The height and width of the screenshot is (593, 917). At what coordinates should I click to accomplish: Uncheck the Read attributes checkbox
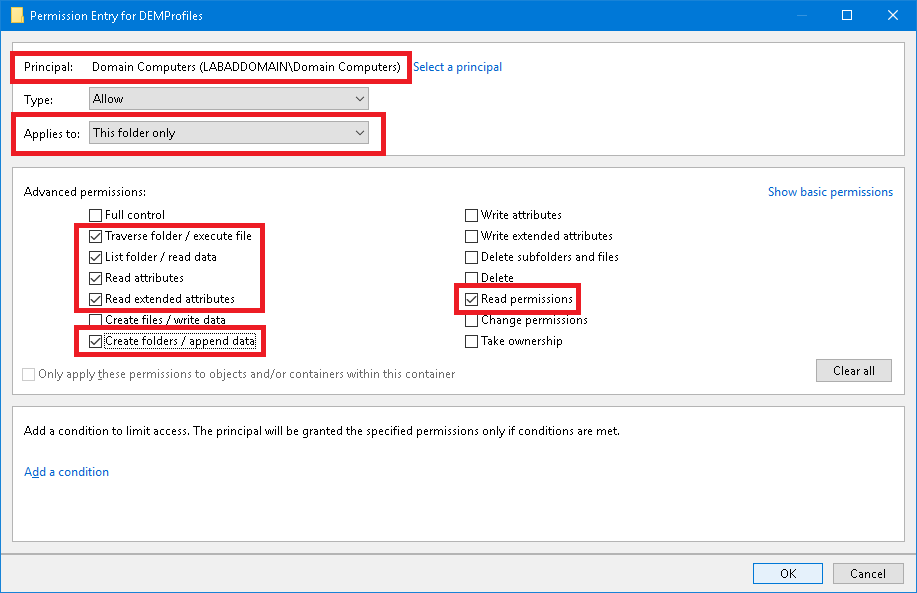tap(96, 278)
